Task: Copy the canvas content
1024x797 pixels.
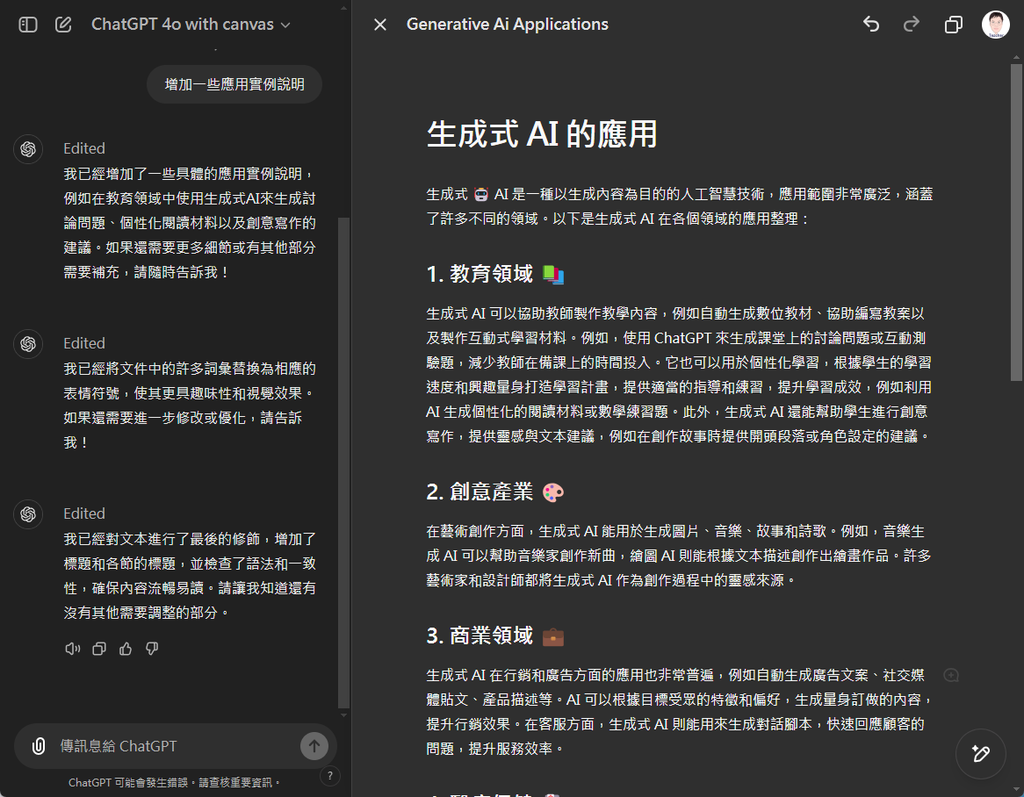Action: click(953, 25)
